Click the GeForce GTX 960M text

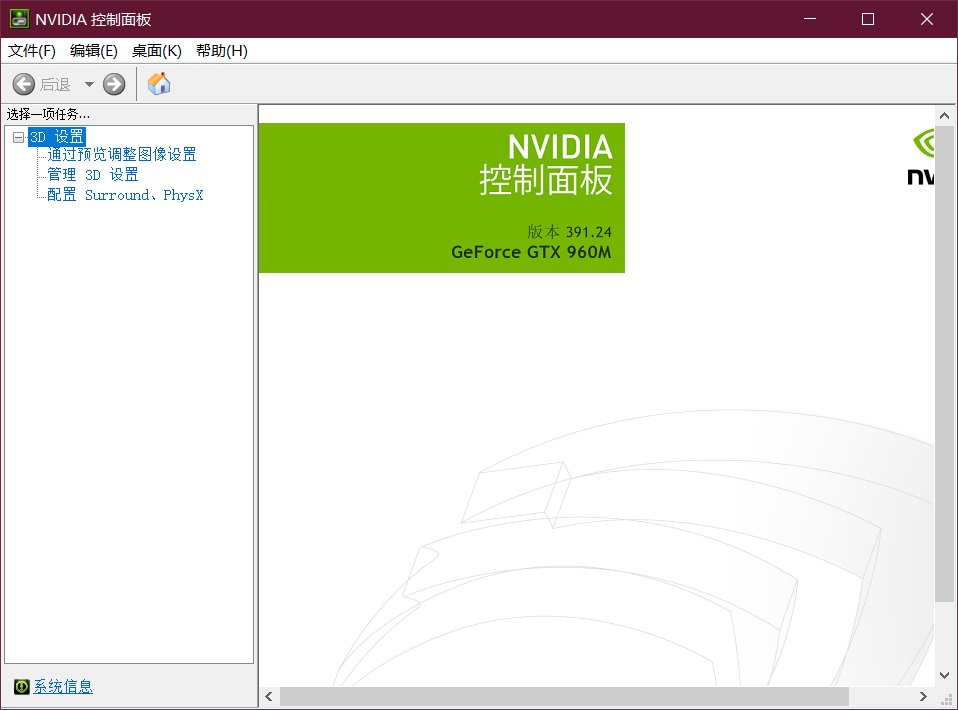(531, 252)
